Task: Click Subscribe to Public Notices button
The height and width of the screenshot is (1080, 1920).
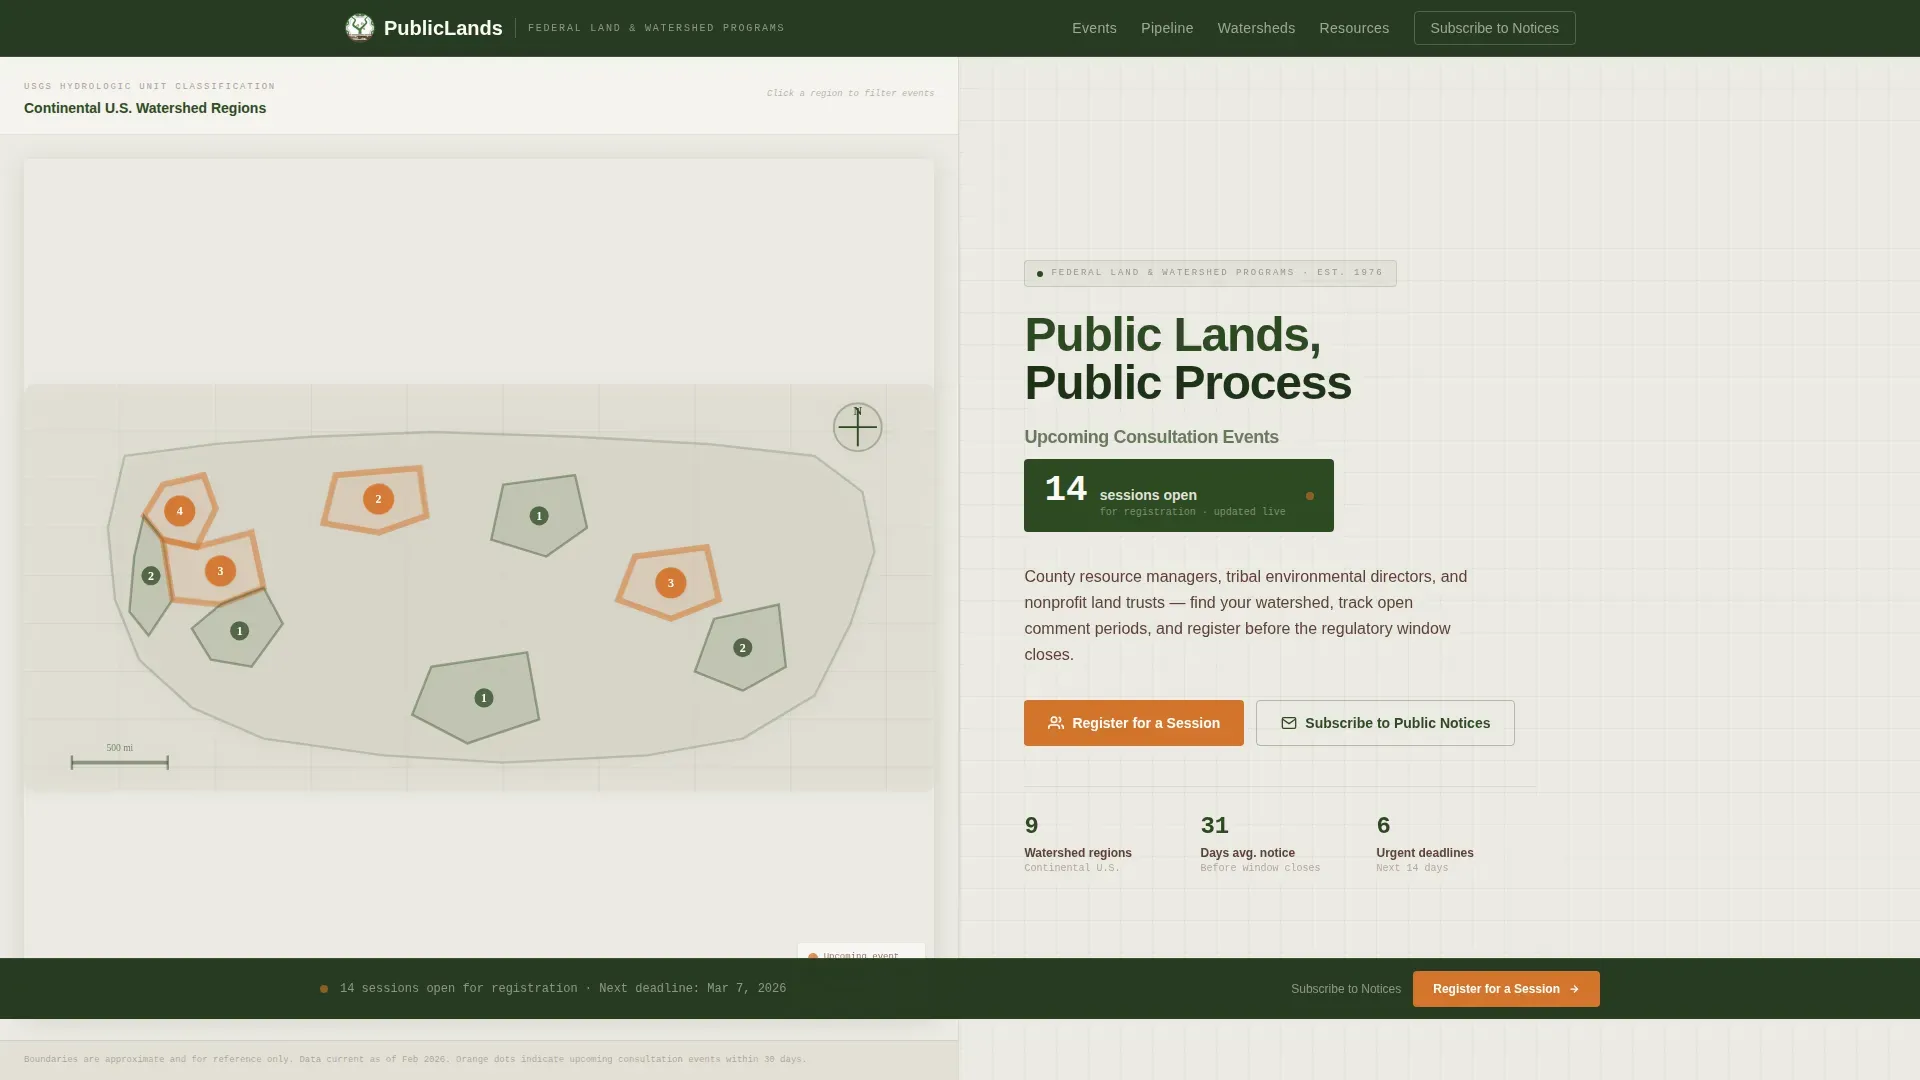Action: (1385, 723)
